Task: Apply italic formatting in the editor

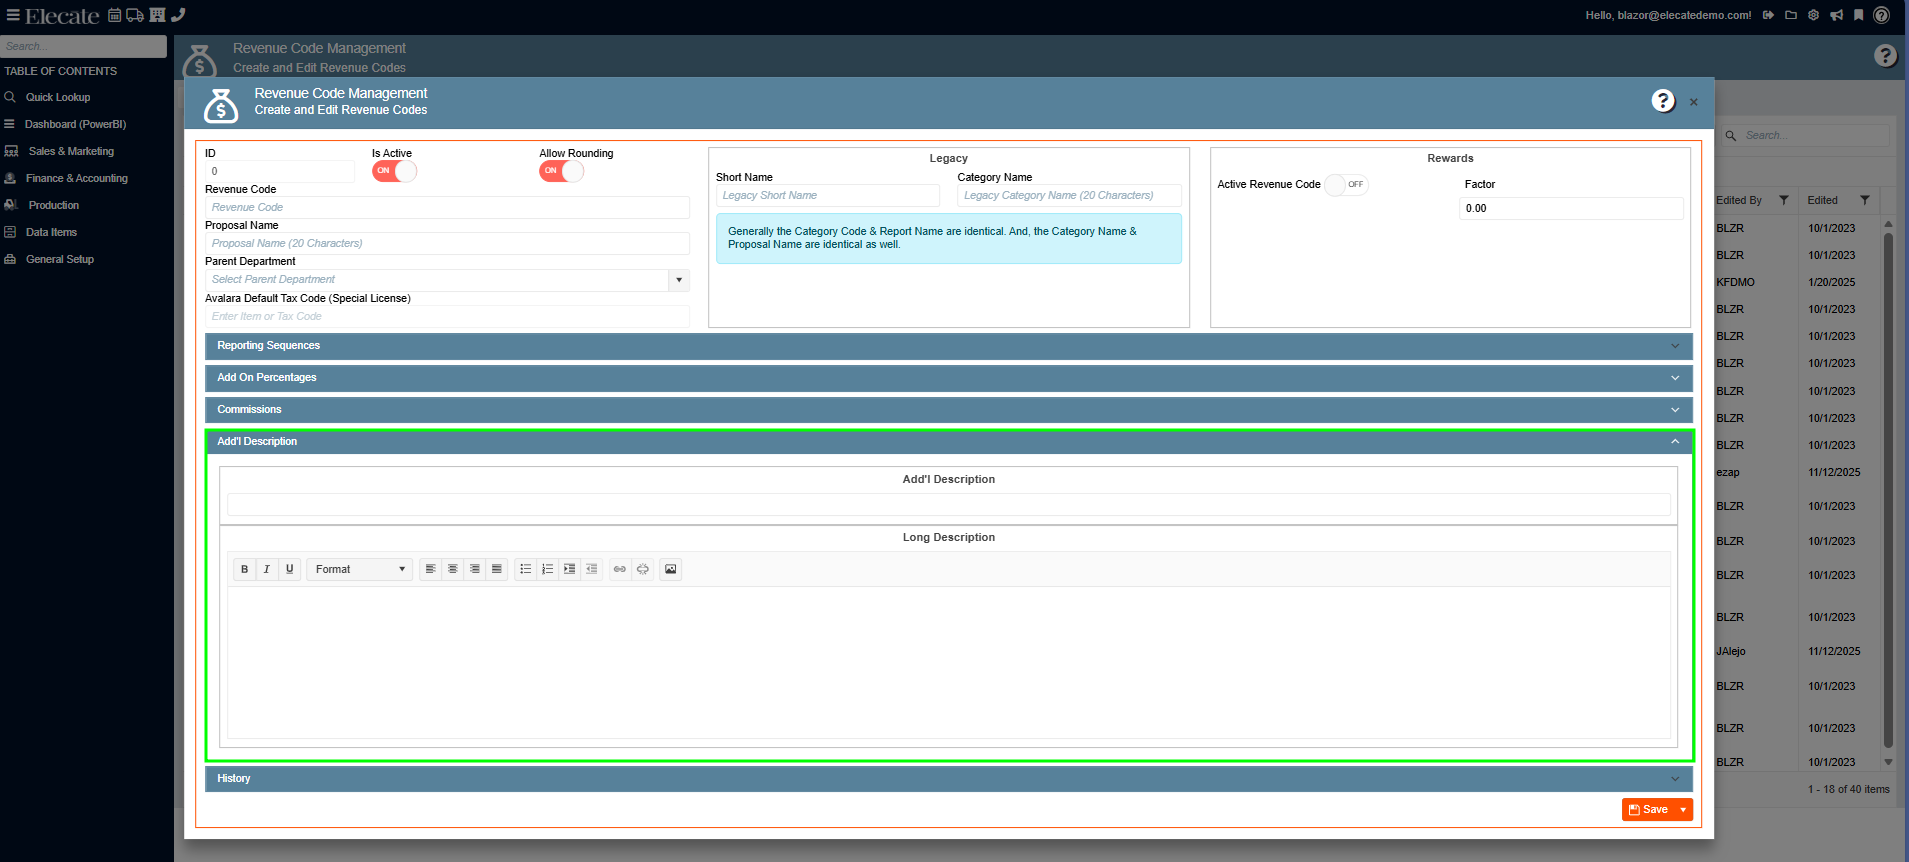Action: pos(267,569)
